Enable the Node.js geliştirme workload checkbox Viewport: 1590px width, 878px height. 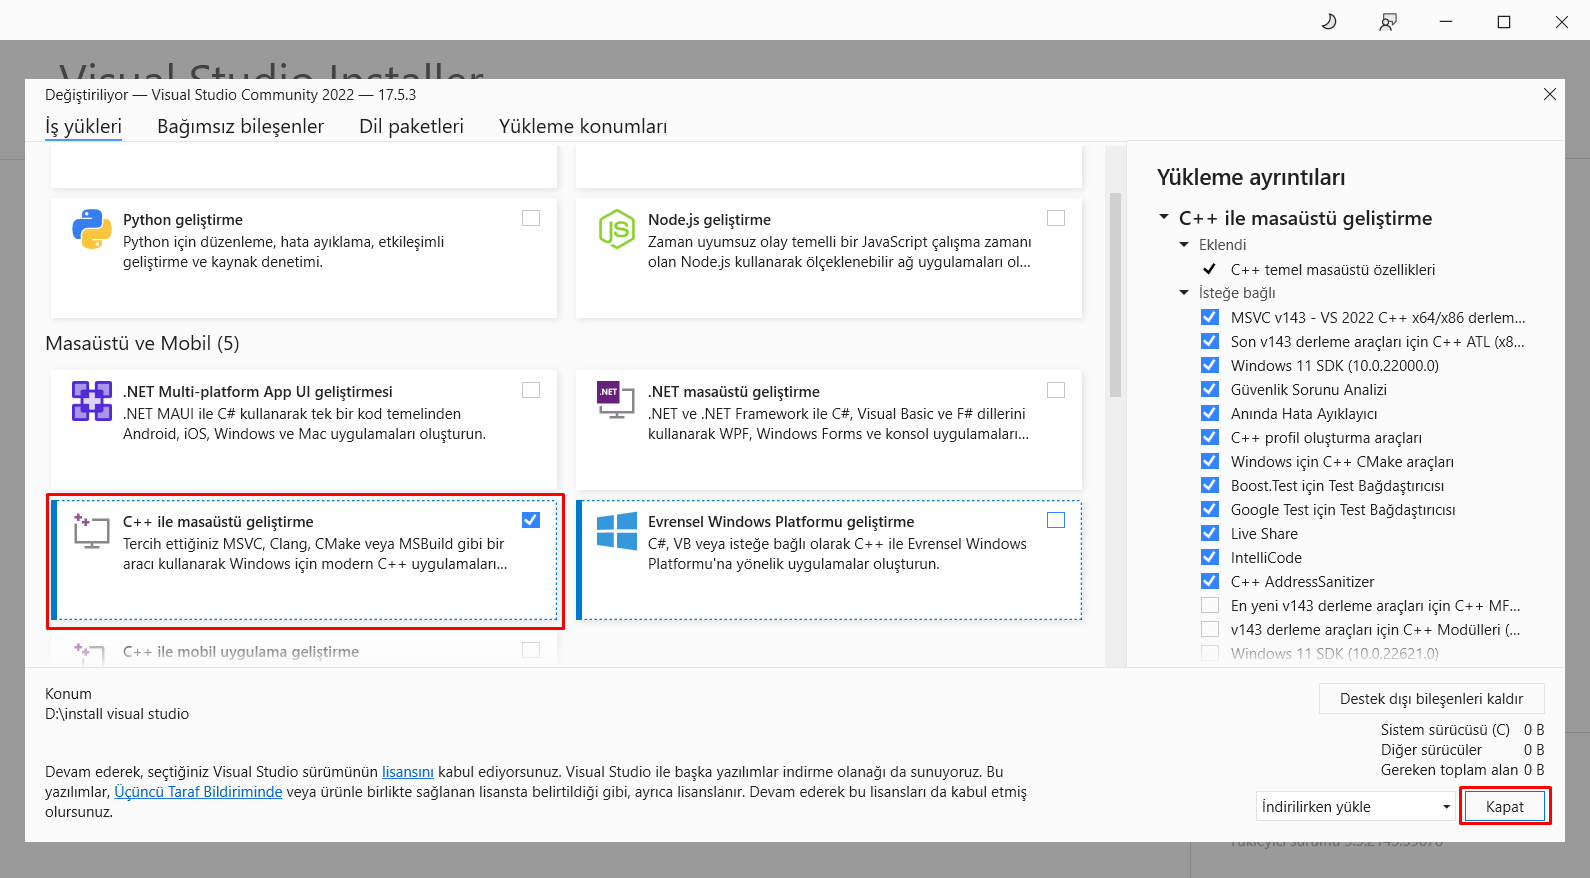[x=1056, y=218]
